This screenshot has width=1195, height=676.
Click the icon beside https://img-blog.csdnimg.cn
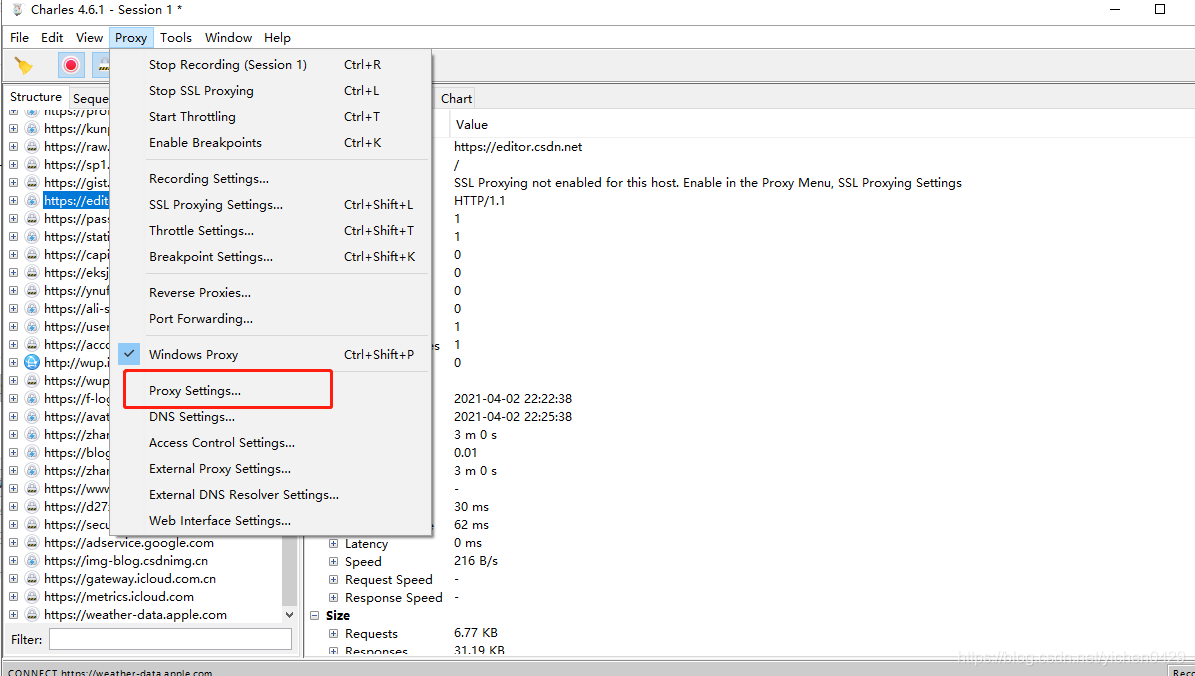click(32, 561)
